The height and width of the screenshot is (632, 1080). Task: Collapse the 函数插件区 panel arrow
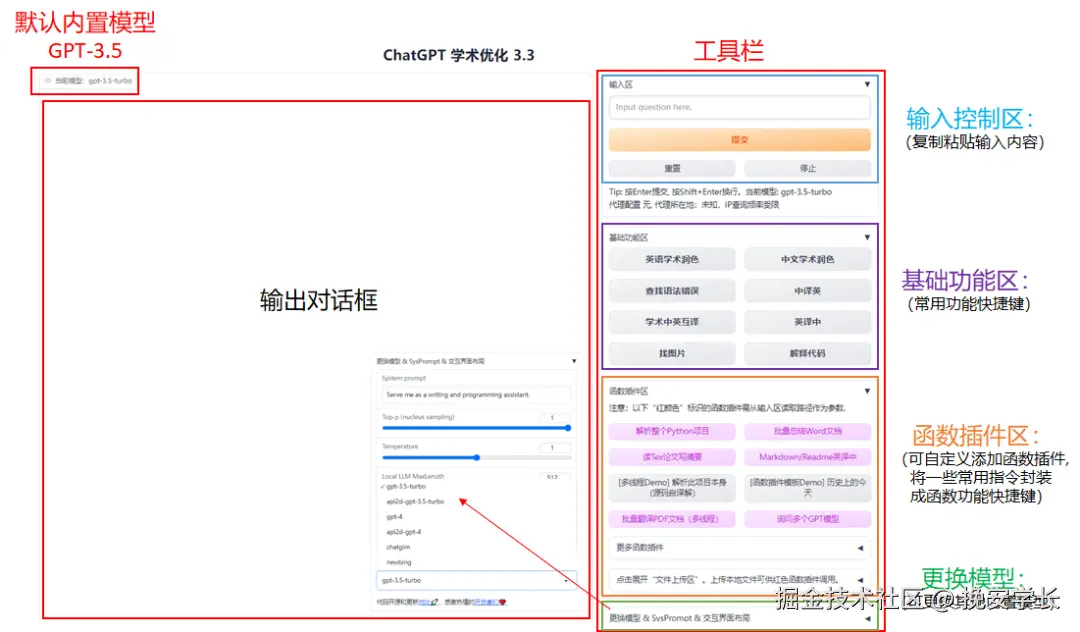(867, 391)
